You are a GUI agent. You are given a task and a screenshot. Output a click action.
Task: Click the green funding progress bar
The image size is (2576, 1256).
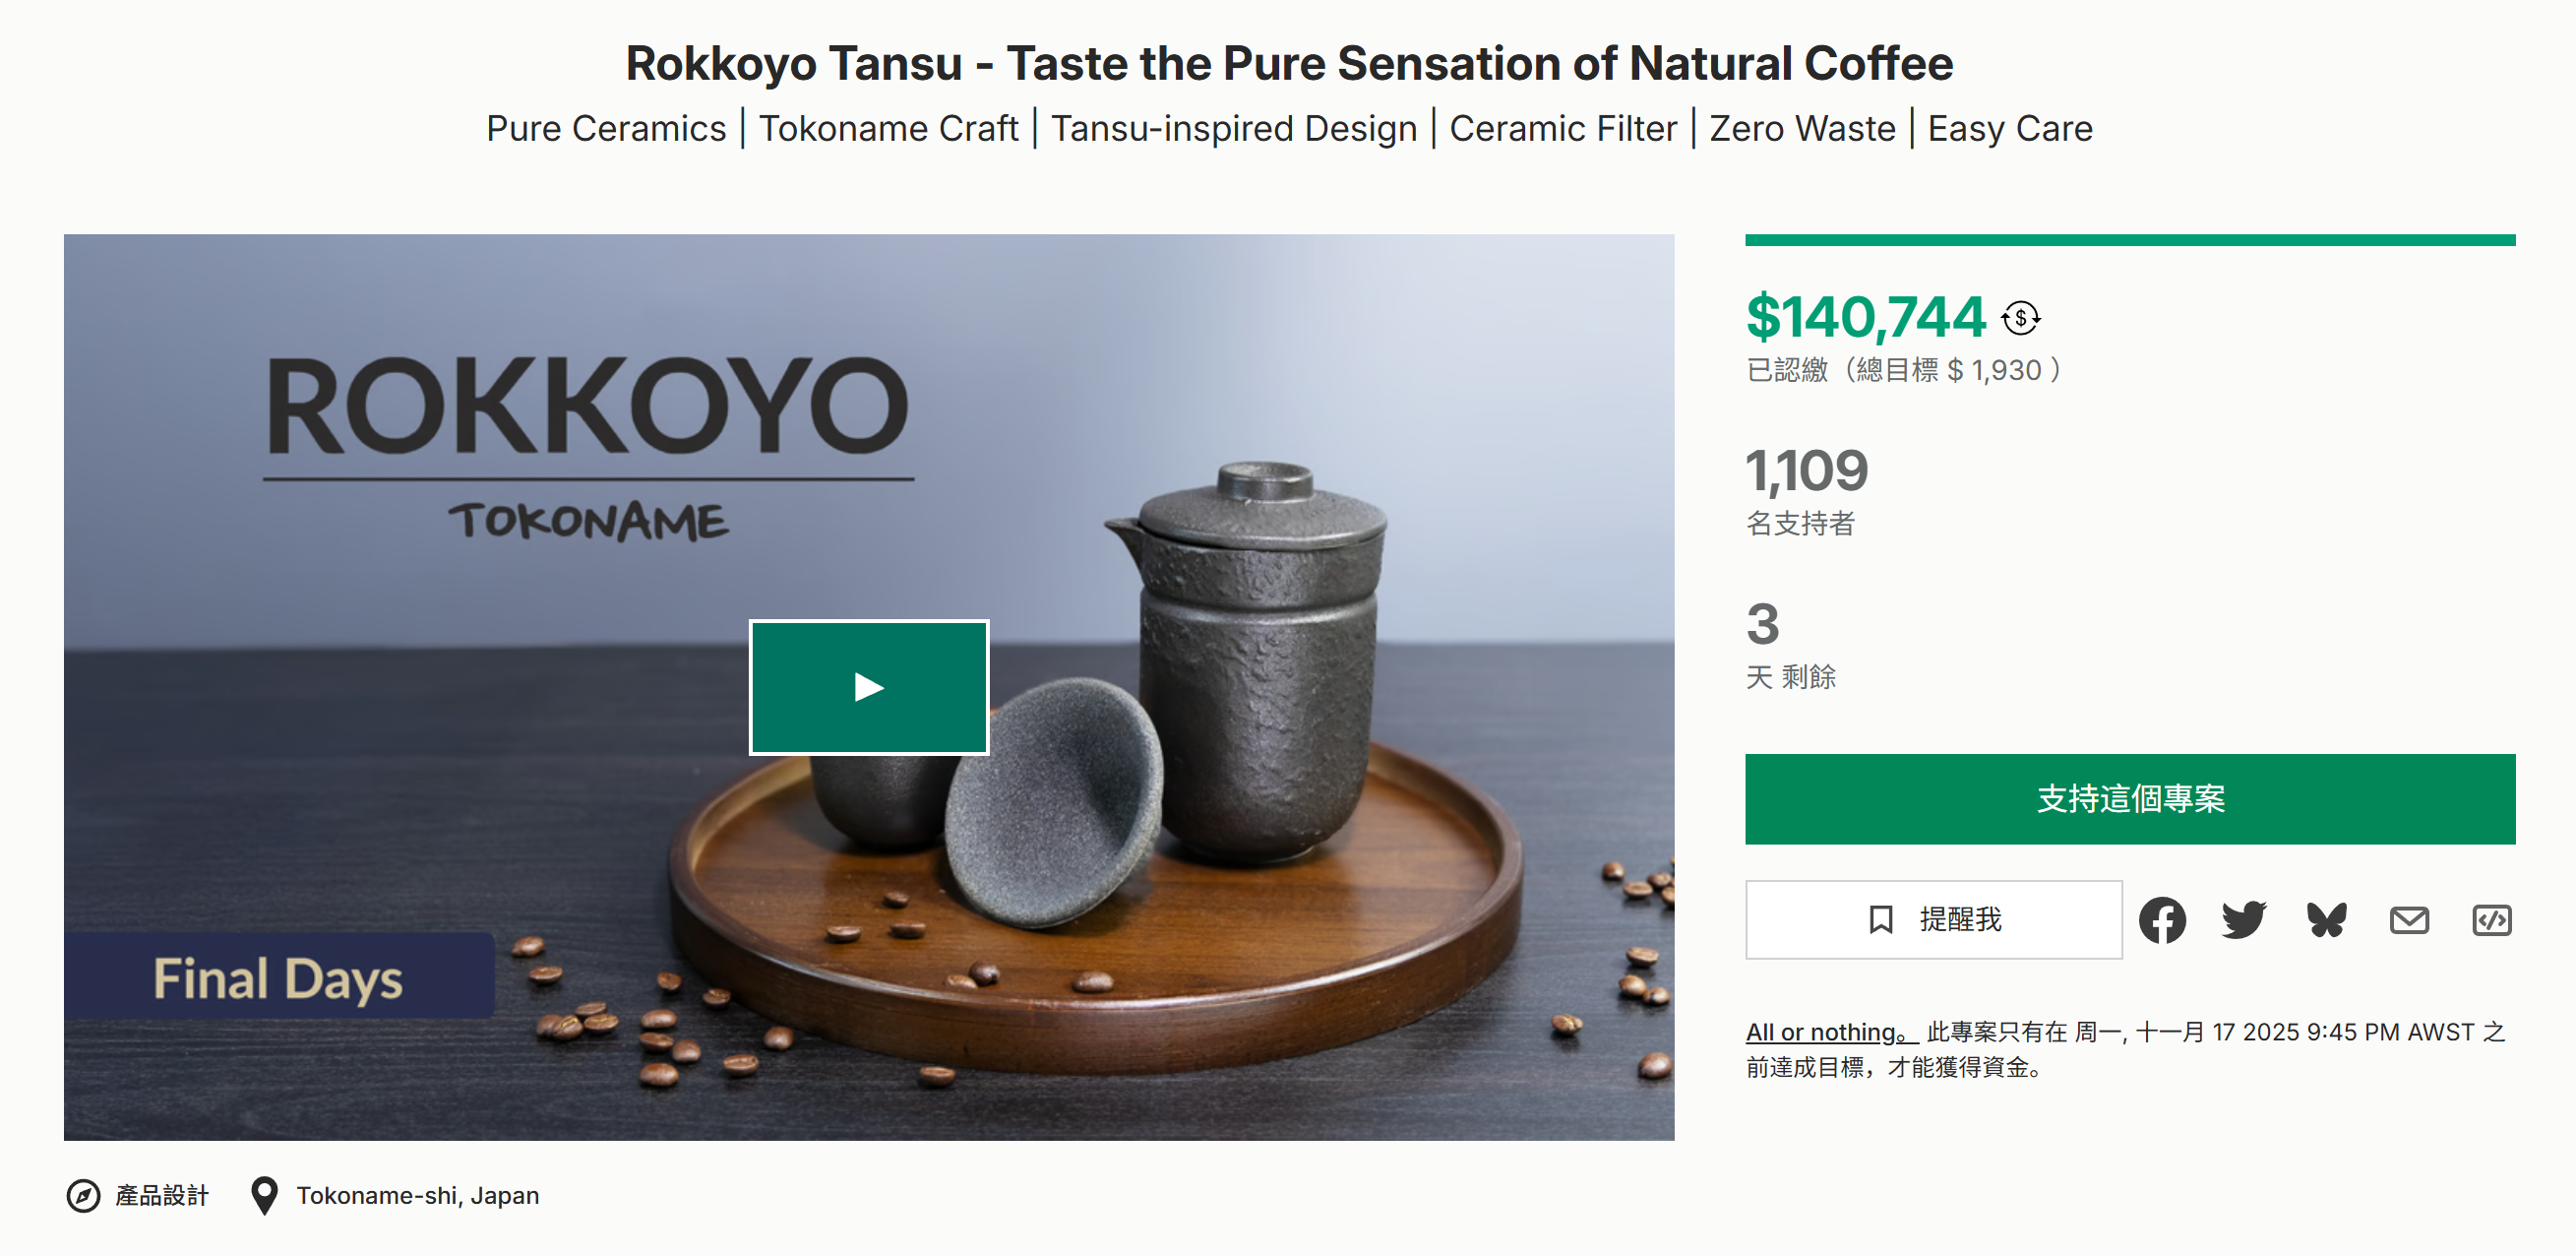2130,240
